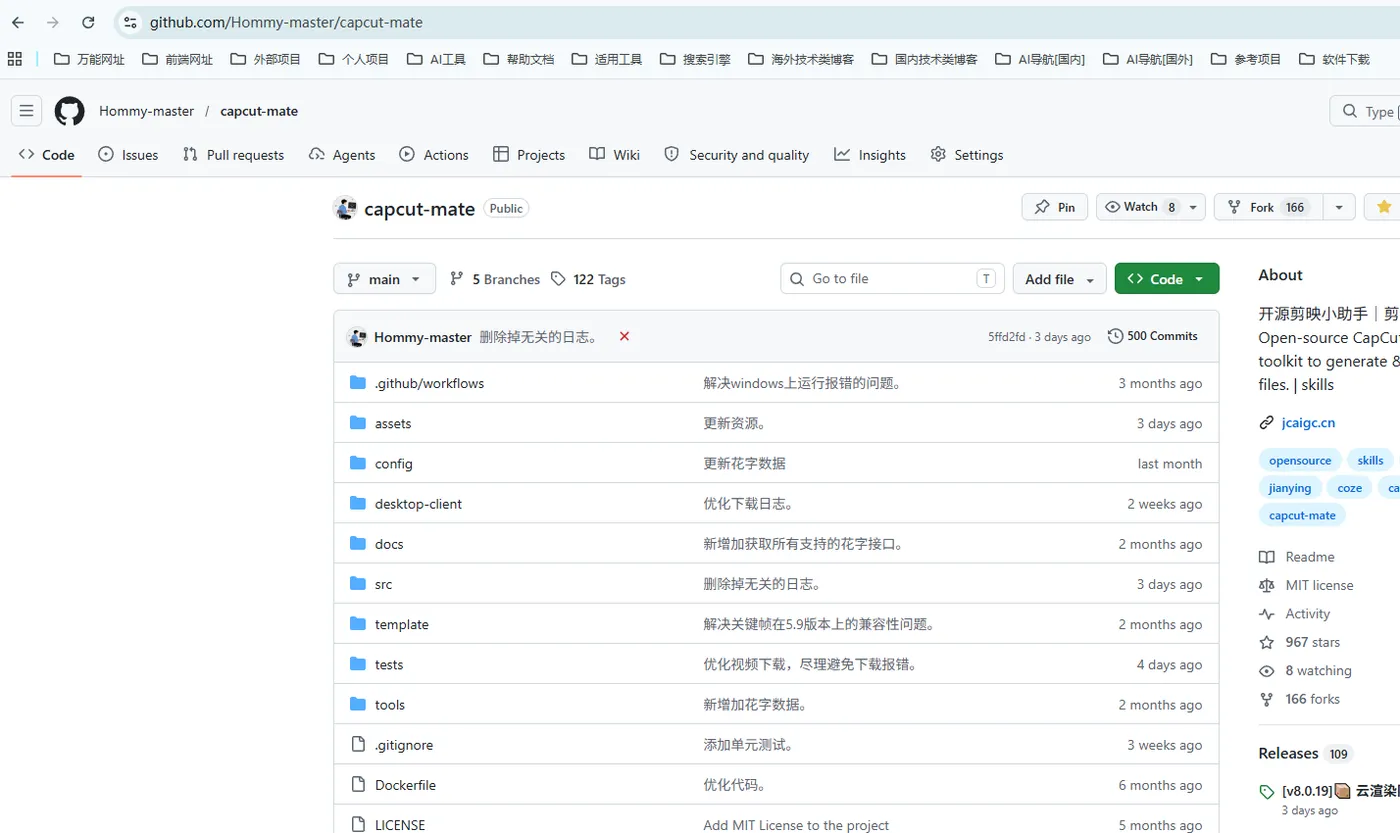The height and width of the screenshot is (833, 1400).
Task: Click the assets folder icon
Action: (x=358, y=423)
